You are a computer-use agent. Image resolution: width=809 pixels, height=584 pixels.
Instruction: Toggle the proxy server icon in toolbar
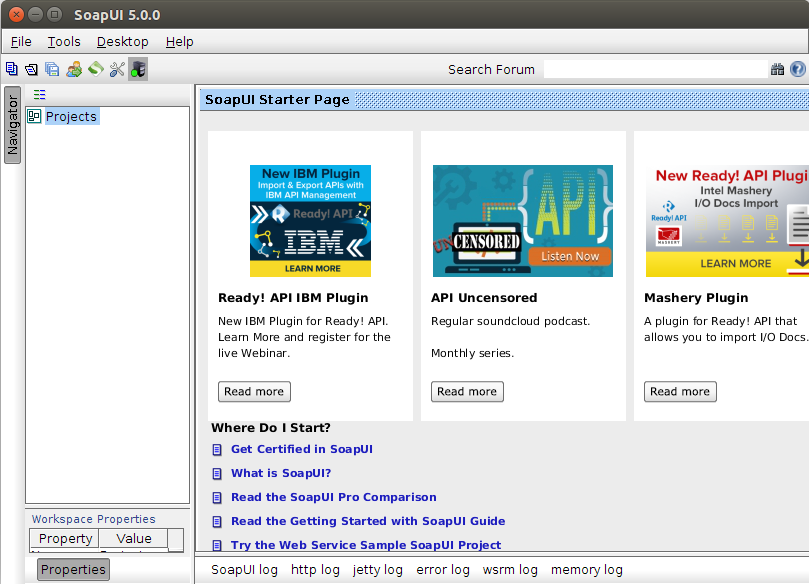[x=138, y=69]
